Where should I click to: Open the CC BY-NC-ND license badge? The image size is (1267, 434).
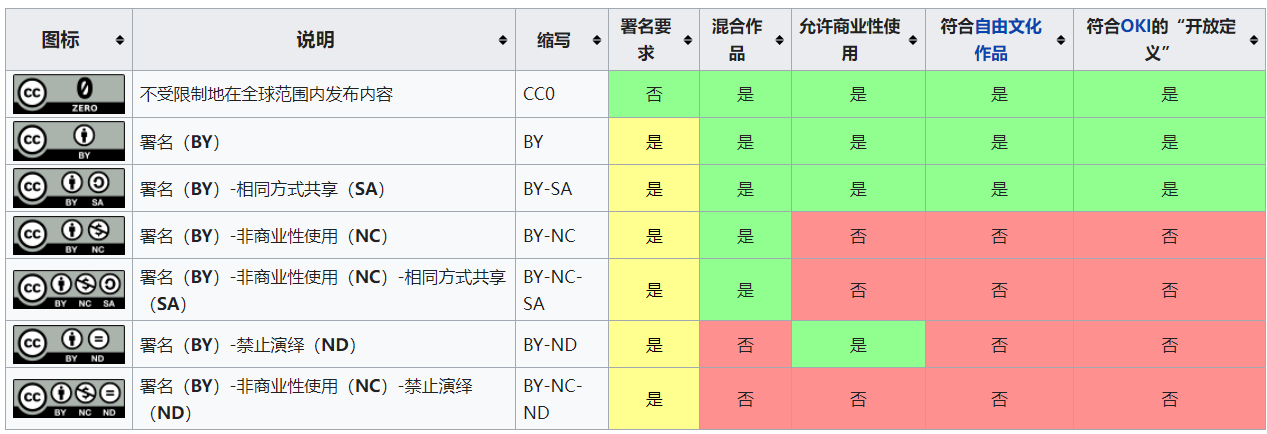point(69,398)
